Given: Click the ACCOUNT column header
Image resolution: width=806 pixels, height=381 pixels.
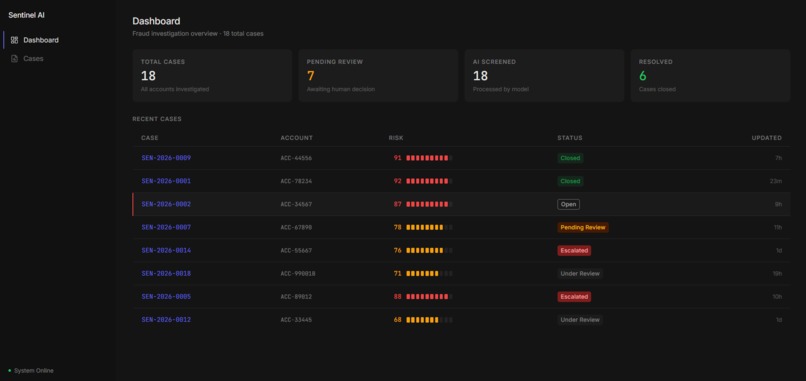Looking at the screenshot, I should (x=297, y=138).
